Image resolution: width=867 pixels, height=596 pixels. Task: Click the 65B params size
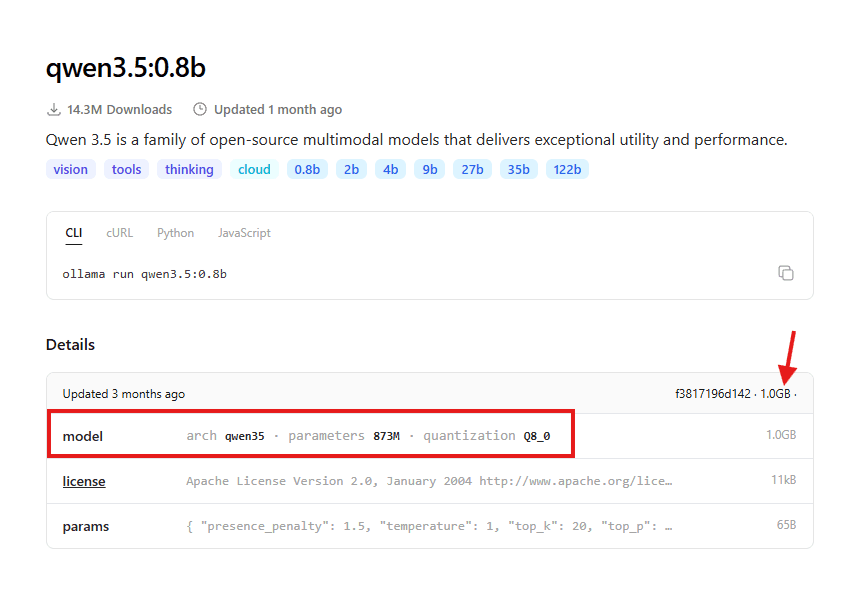tap(786, 525)
